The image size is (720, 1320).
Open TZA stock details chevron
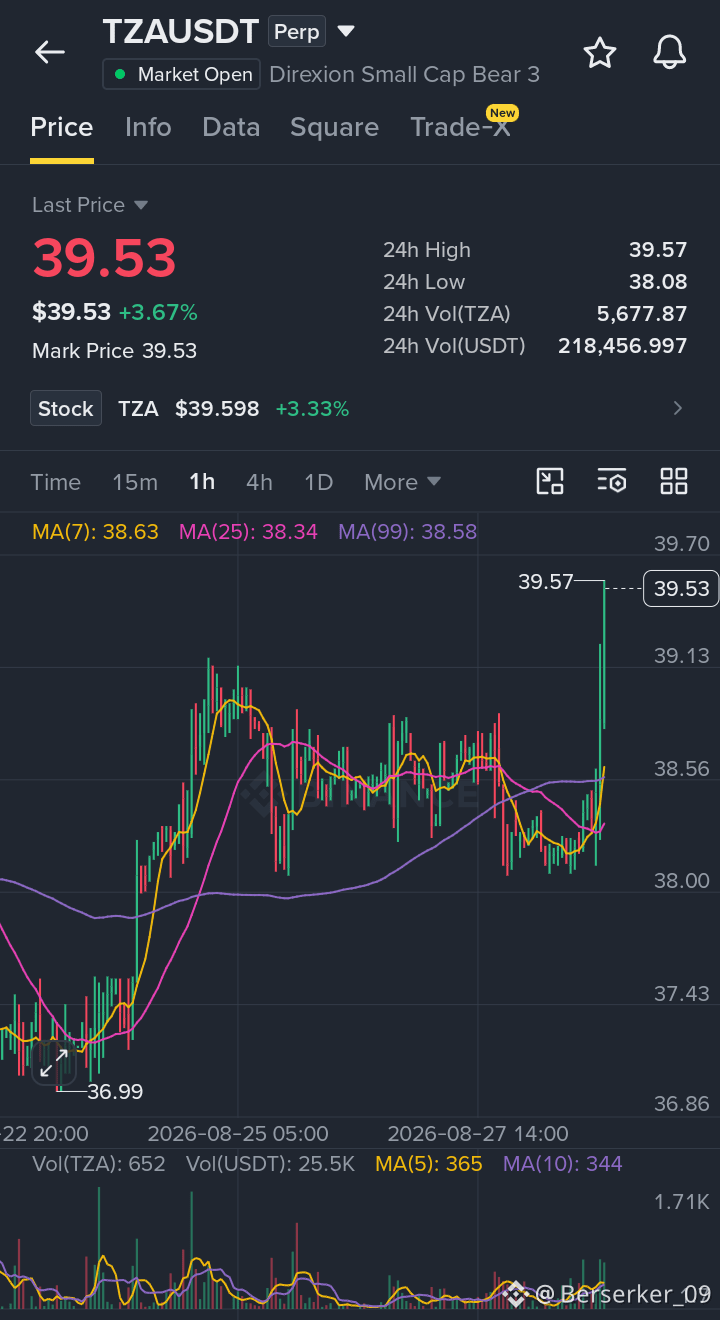click(x=678, y=408)
